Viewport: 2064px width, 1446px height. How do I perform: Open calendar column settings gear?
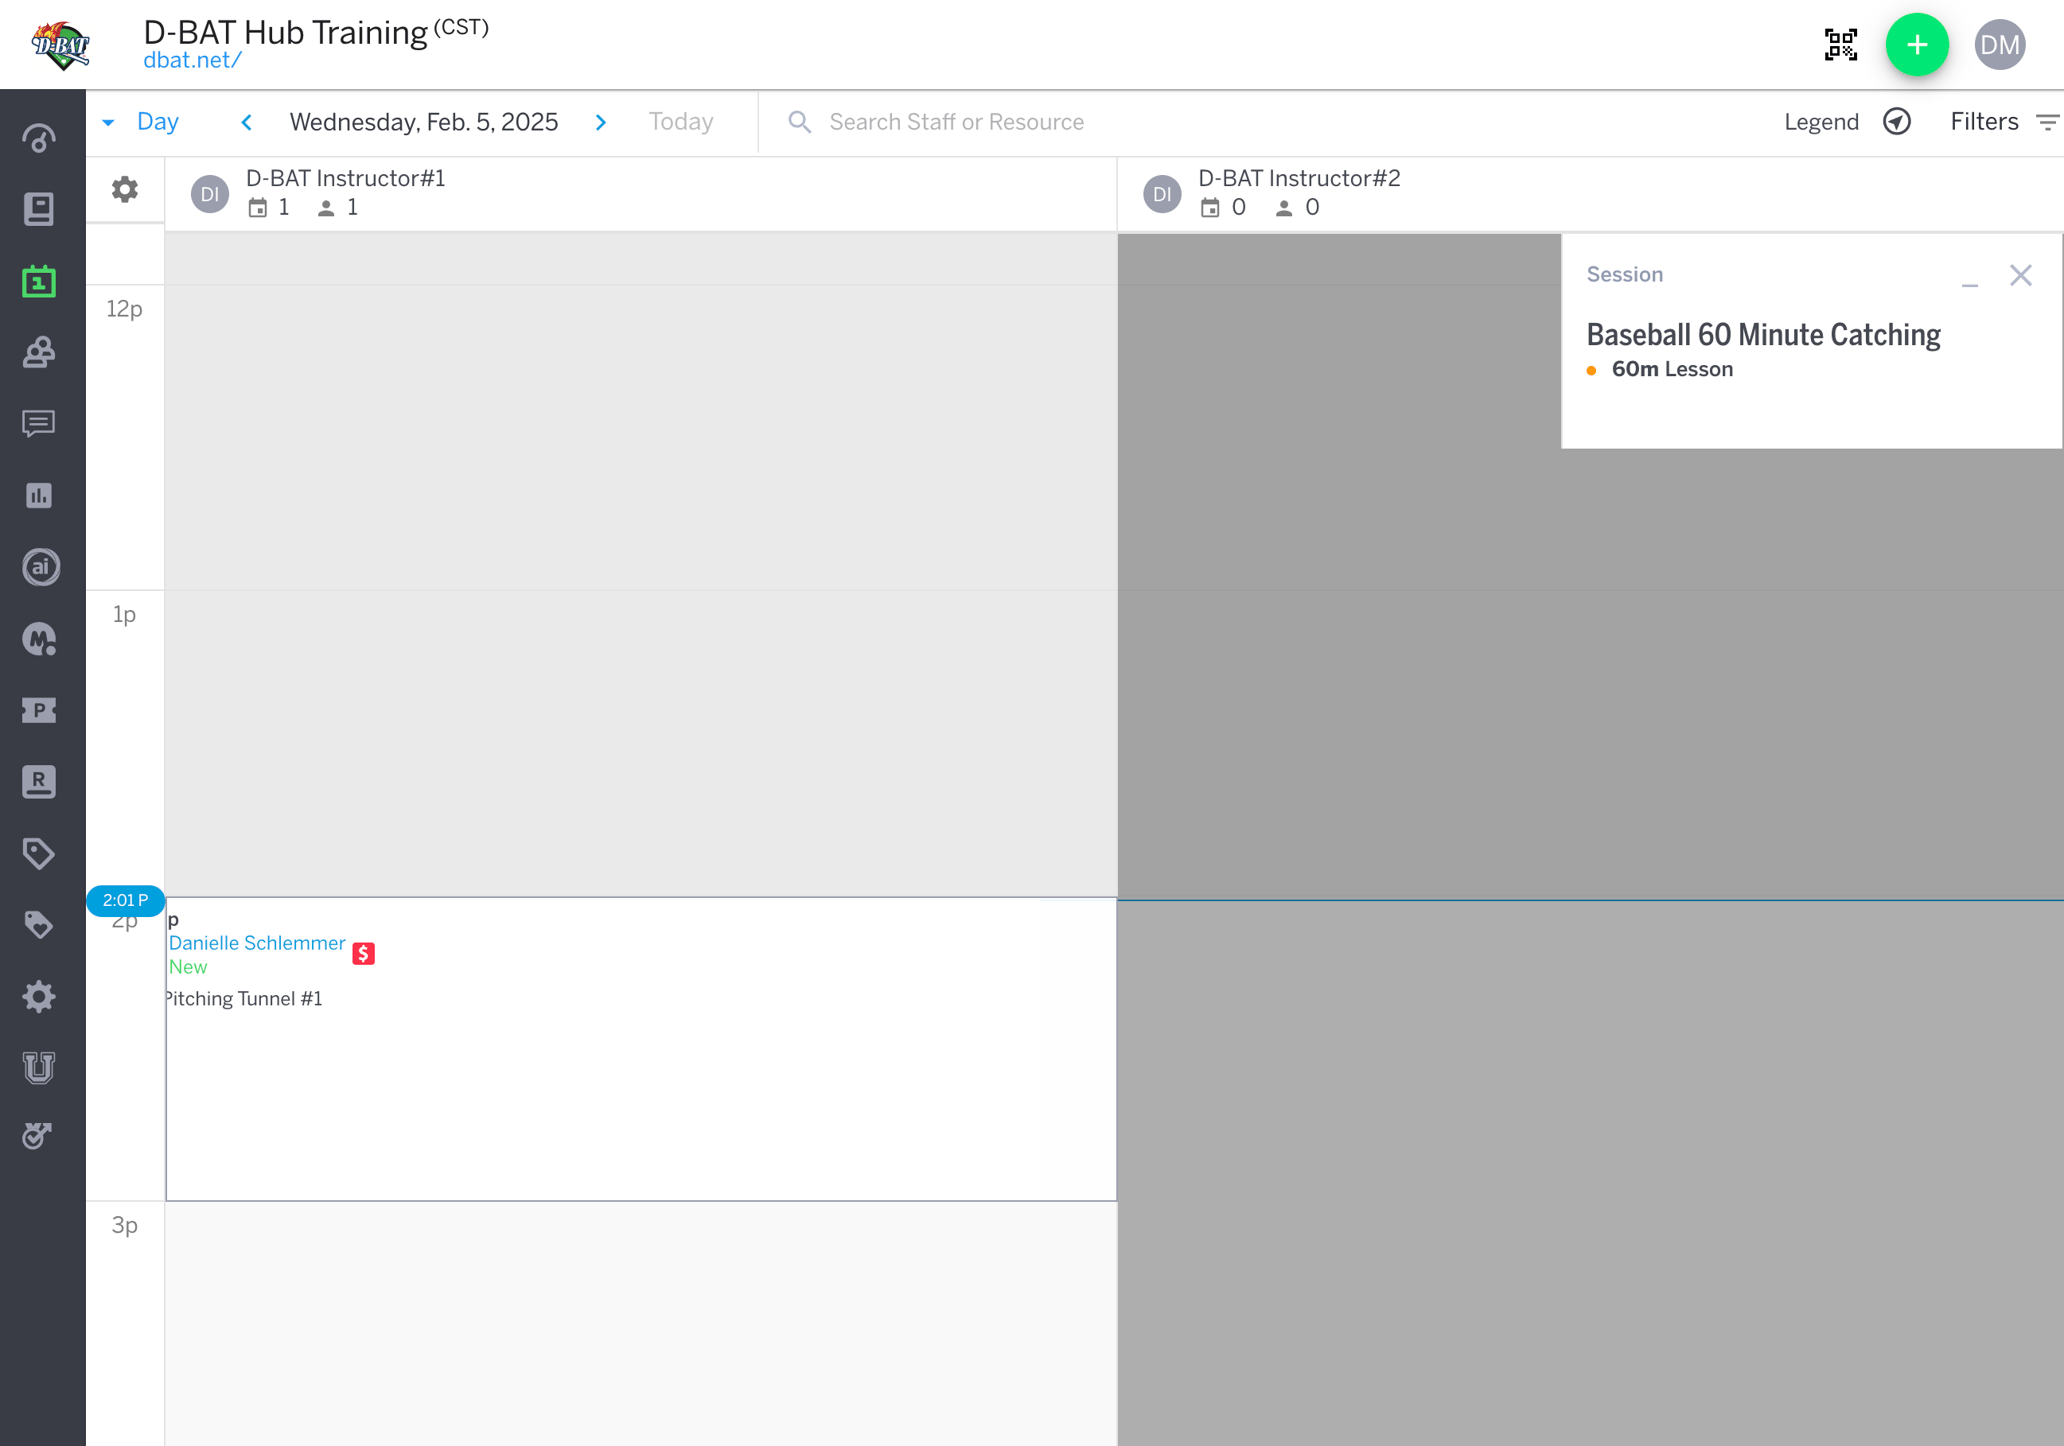pyautogui.click(x=125, y=189)
